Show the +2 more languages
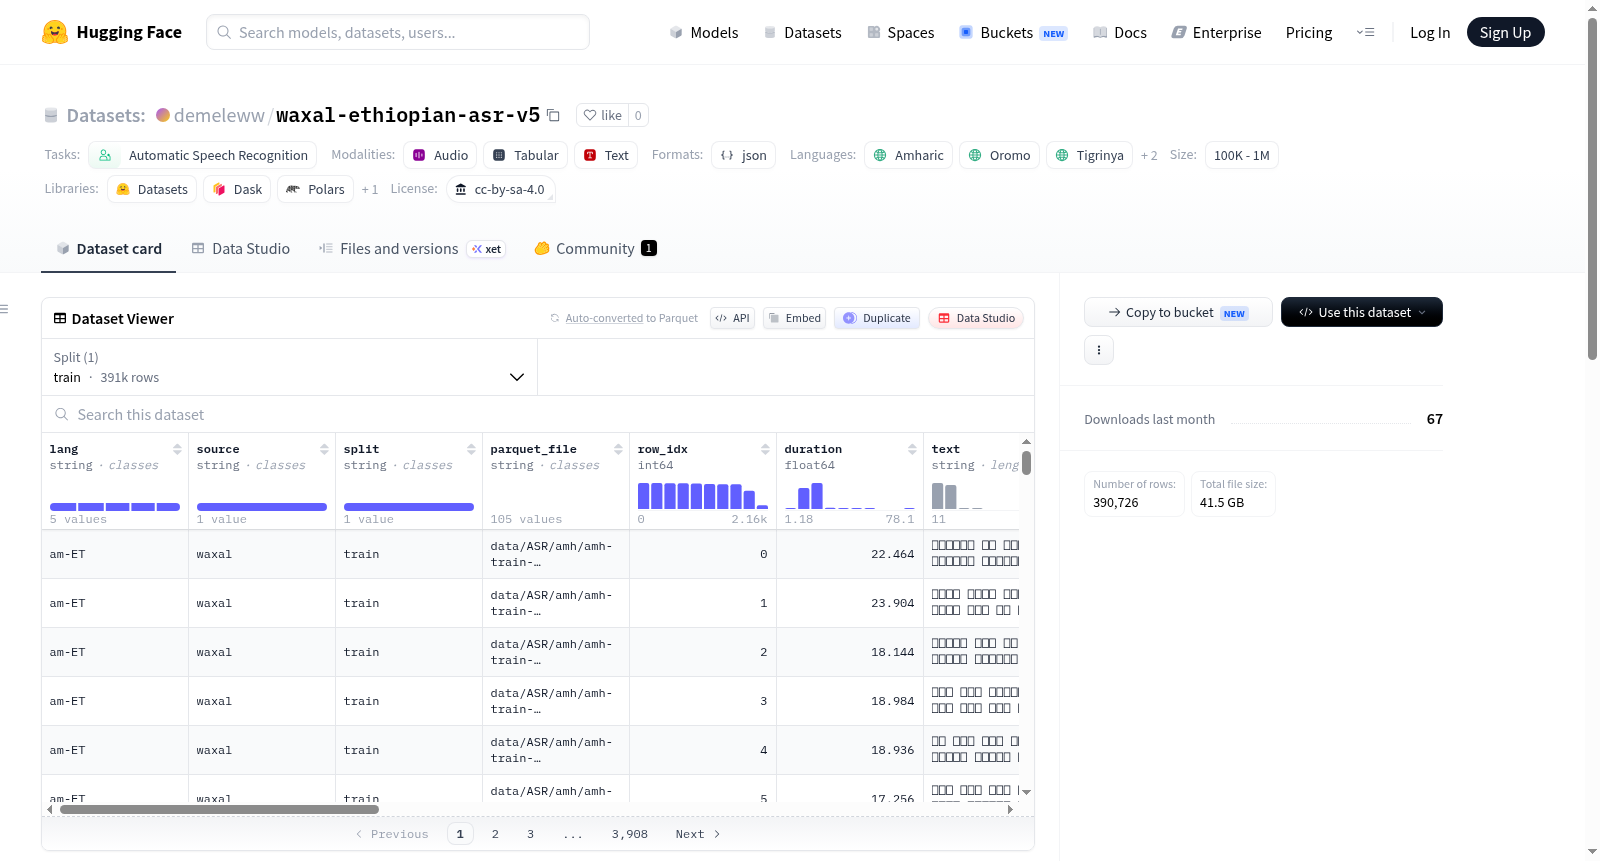The height and width of the screenshot is (861, 1600). (x=1149, y=155)
